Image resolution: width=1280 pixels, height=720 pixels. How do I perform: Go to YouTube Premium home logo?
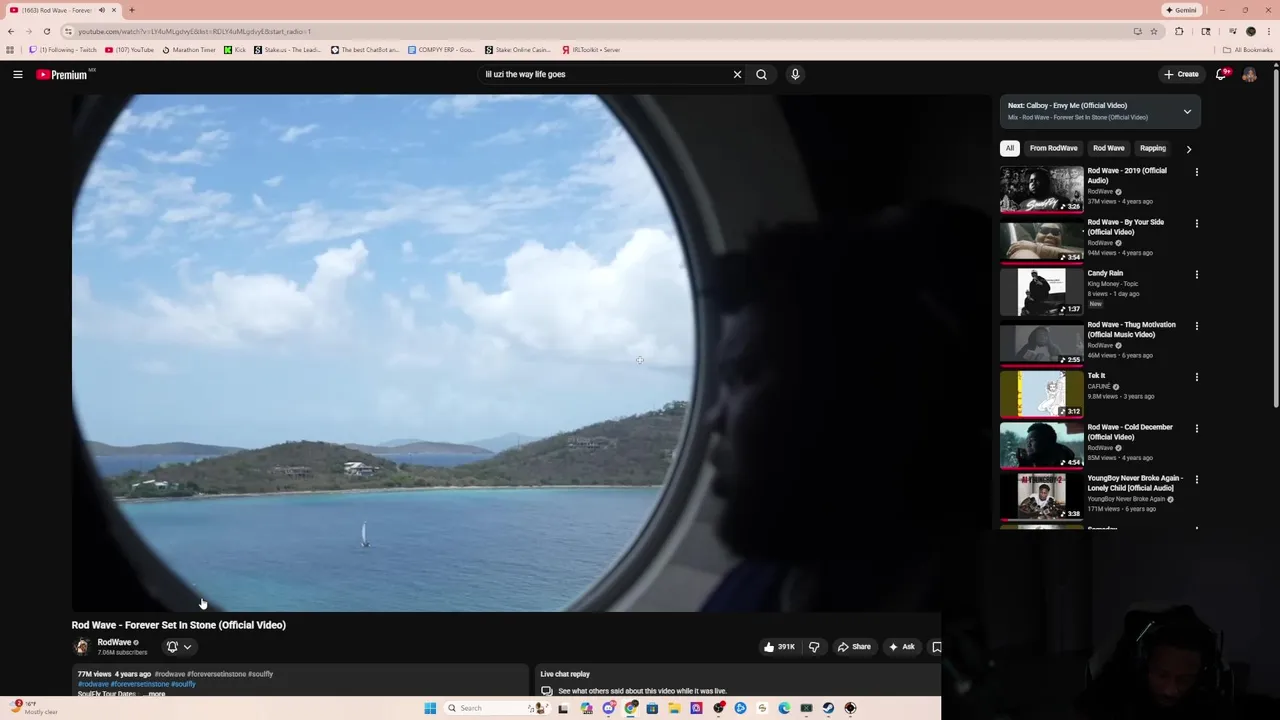pos(62,74)
